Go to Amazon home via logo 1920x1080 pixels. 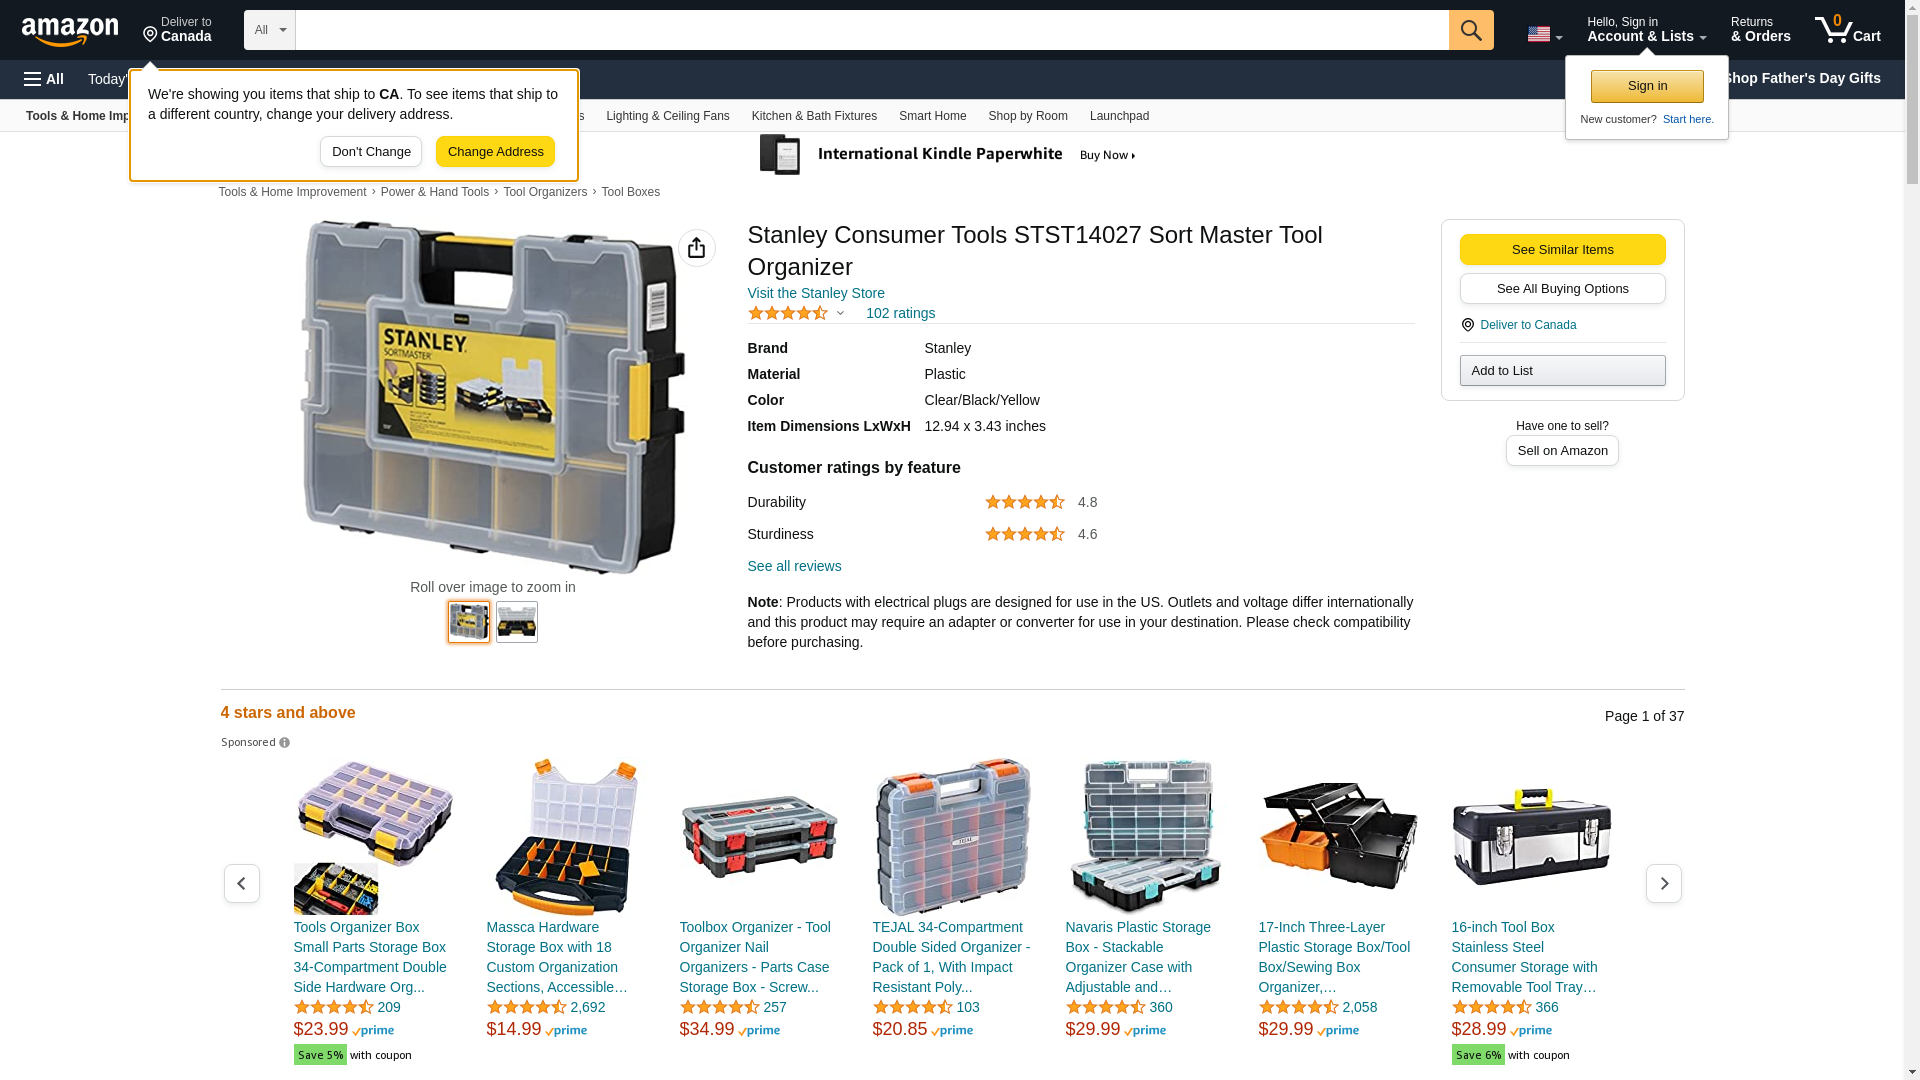tap(70, 31)
